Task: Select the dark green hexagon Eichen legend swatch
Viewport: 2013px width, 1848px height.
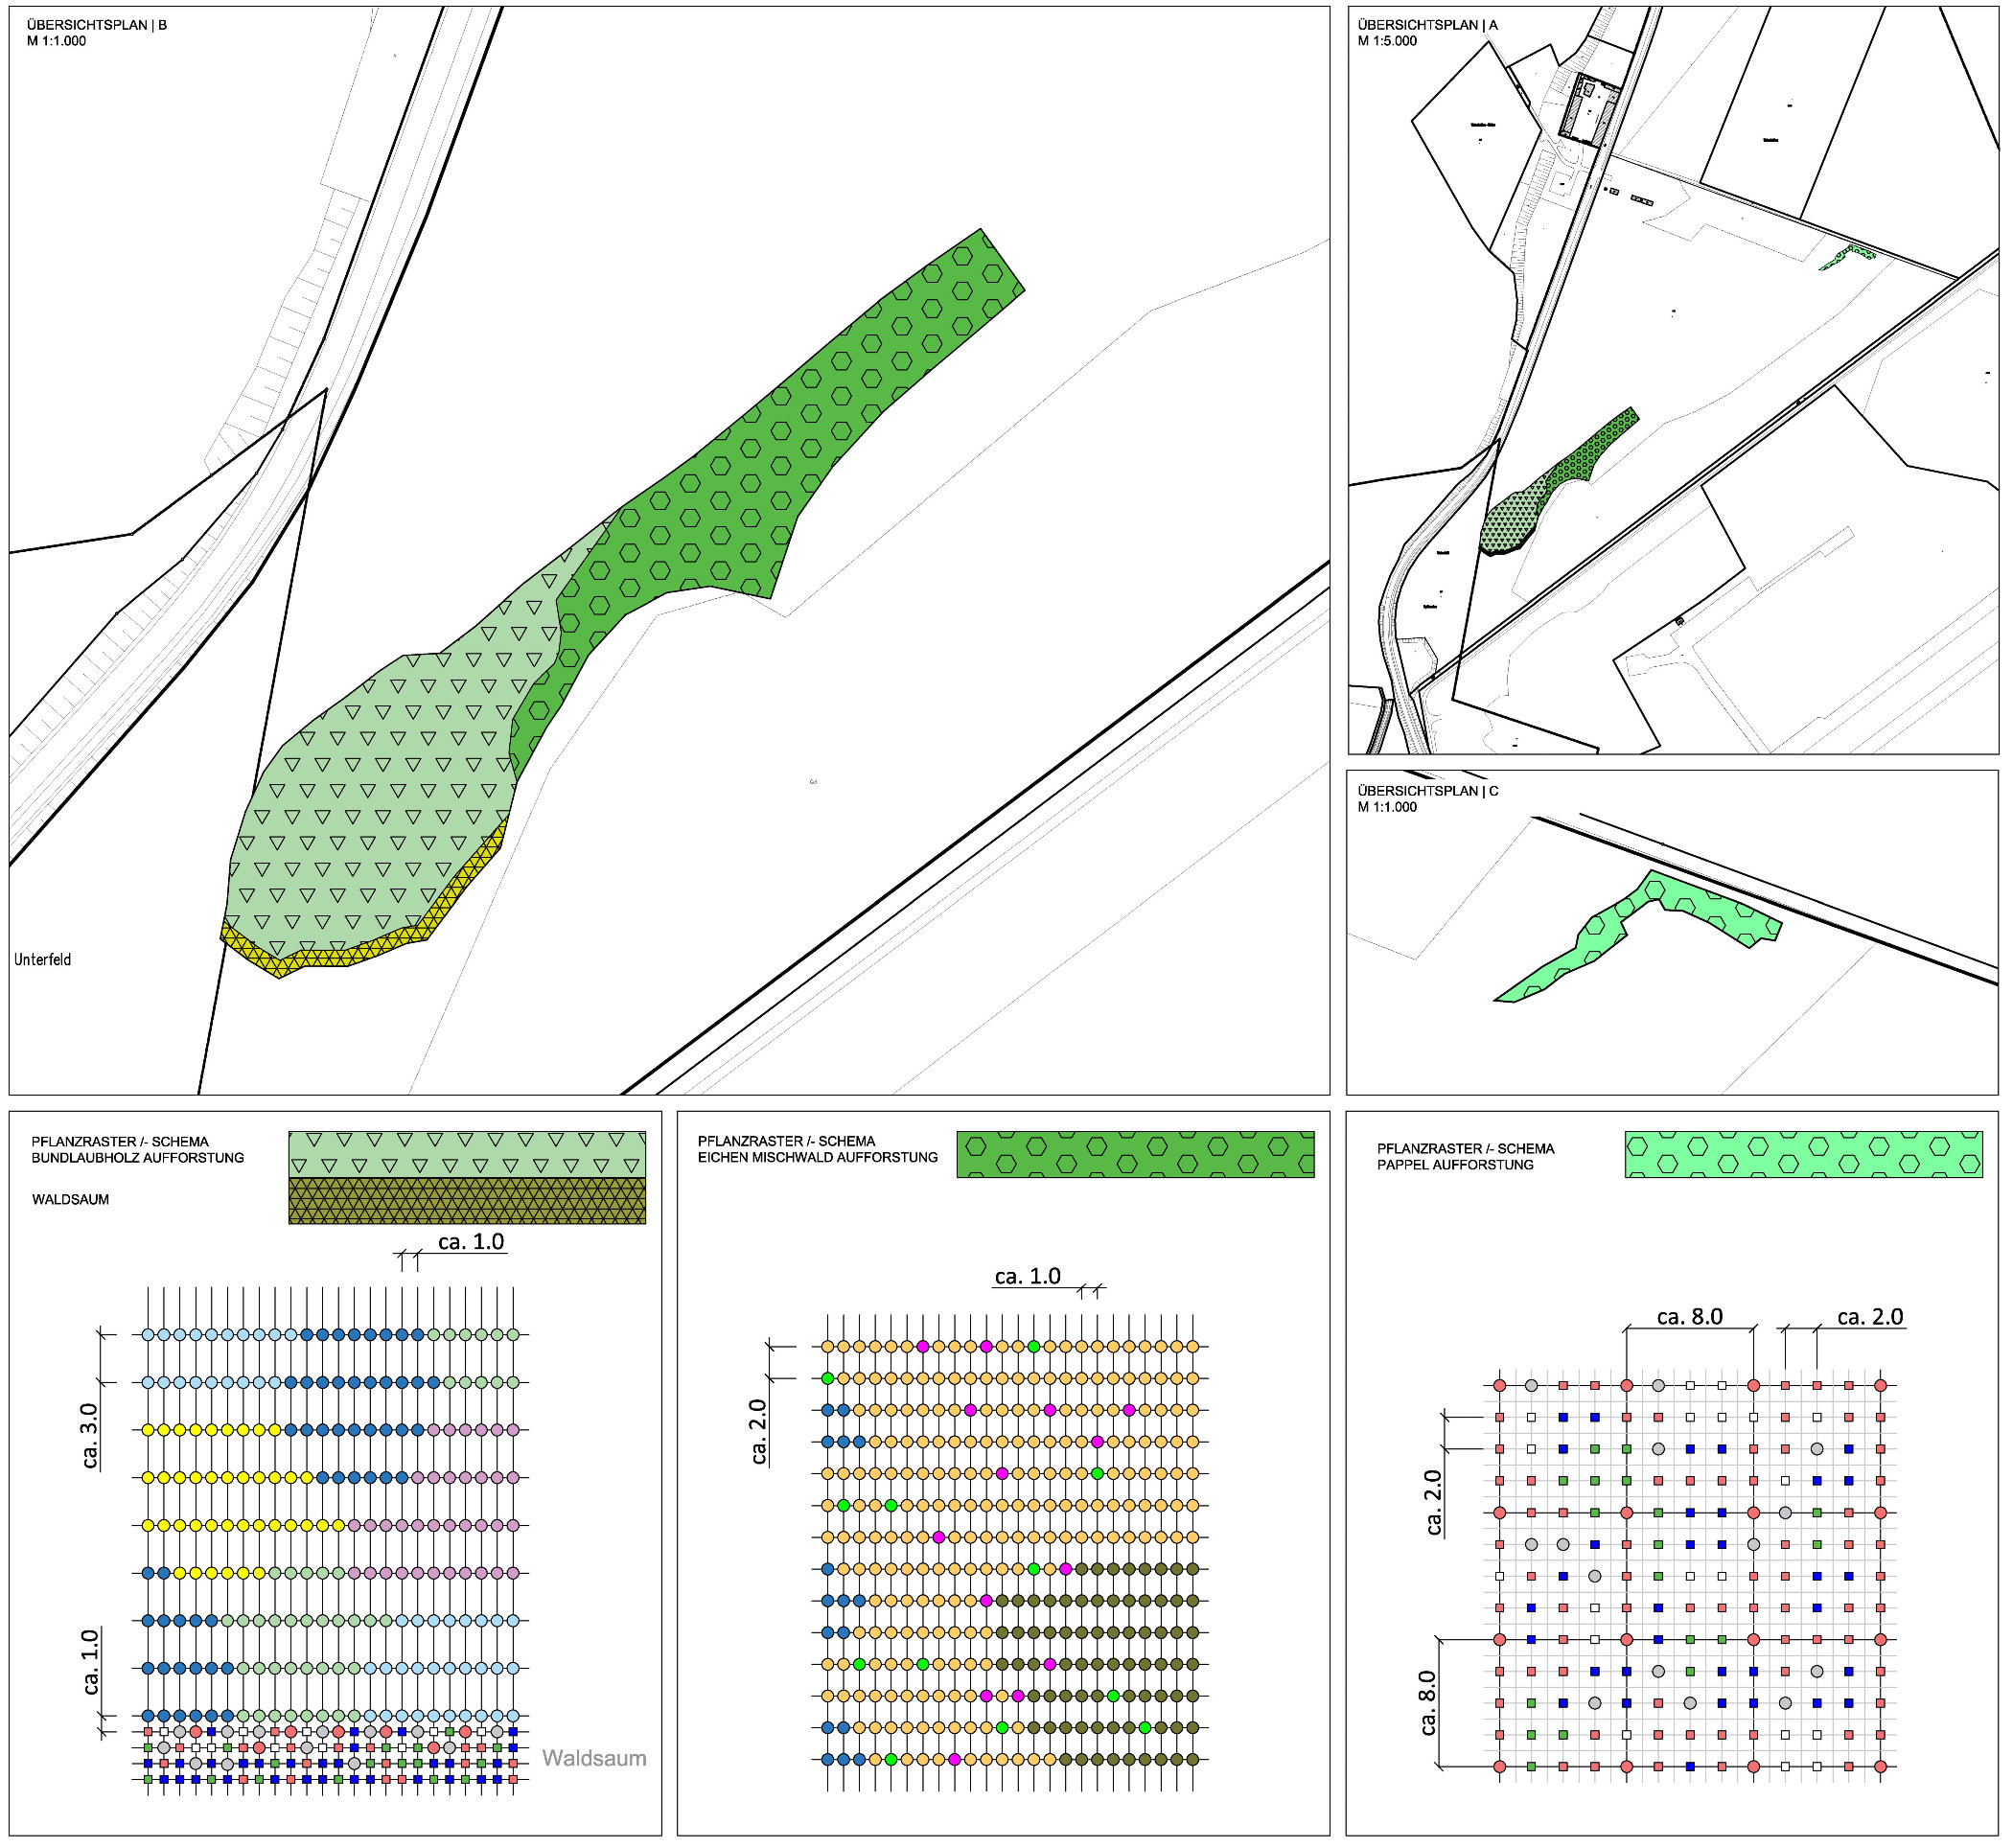Action: 1135,1155
